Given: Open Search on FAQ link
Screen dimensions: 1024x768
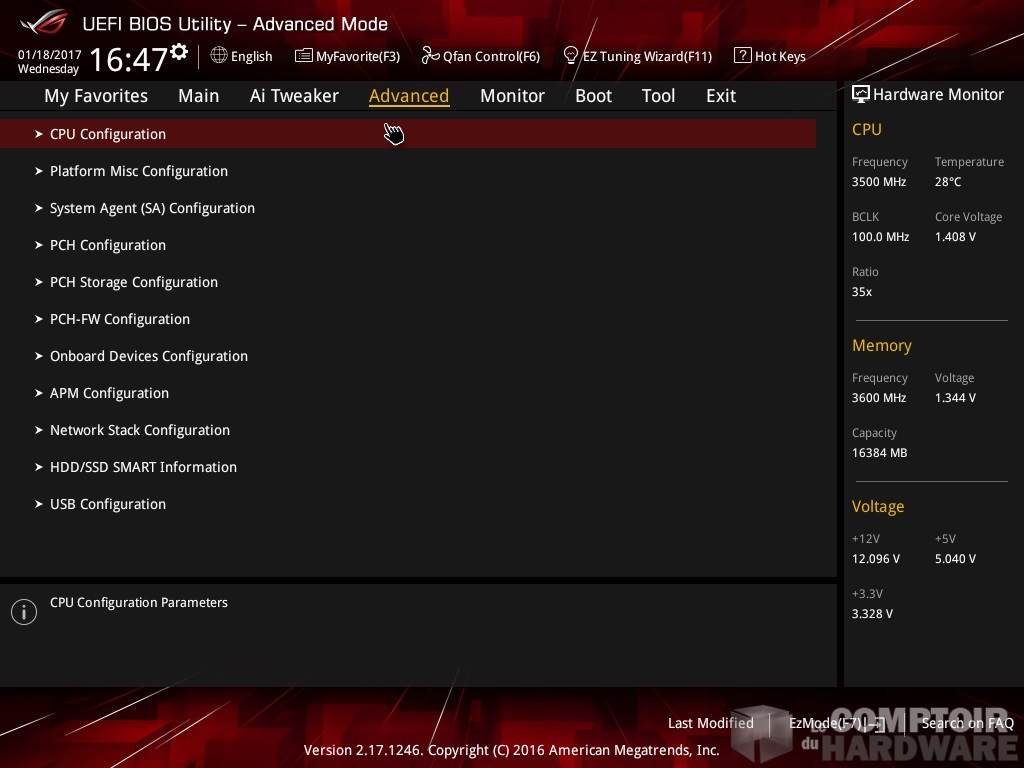Looking at the screenshot, I should 967,723.
